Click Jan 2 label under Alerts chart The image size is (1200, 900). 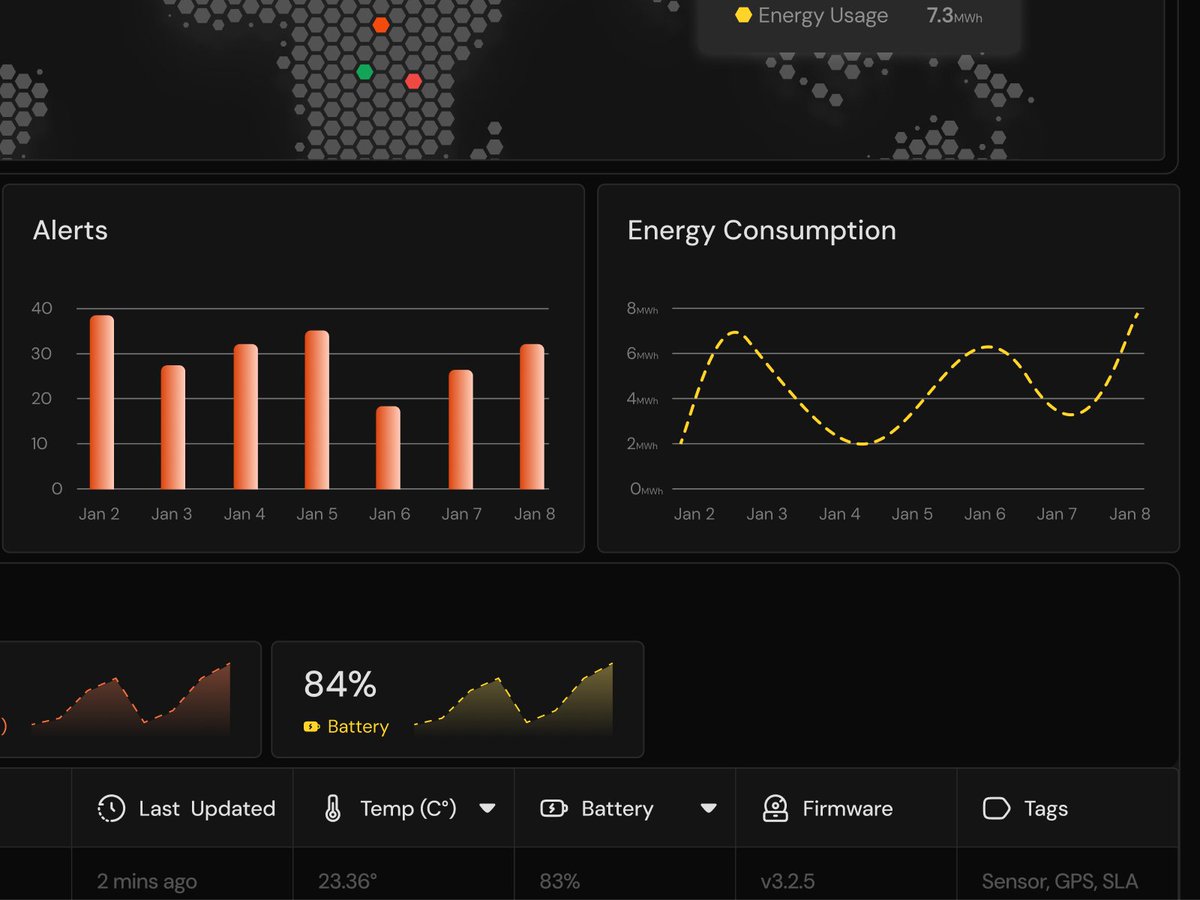(99, 514)
